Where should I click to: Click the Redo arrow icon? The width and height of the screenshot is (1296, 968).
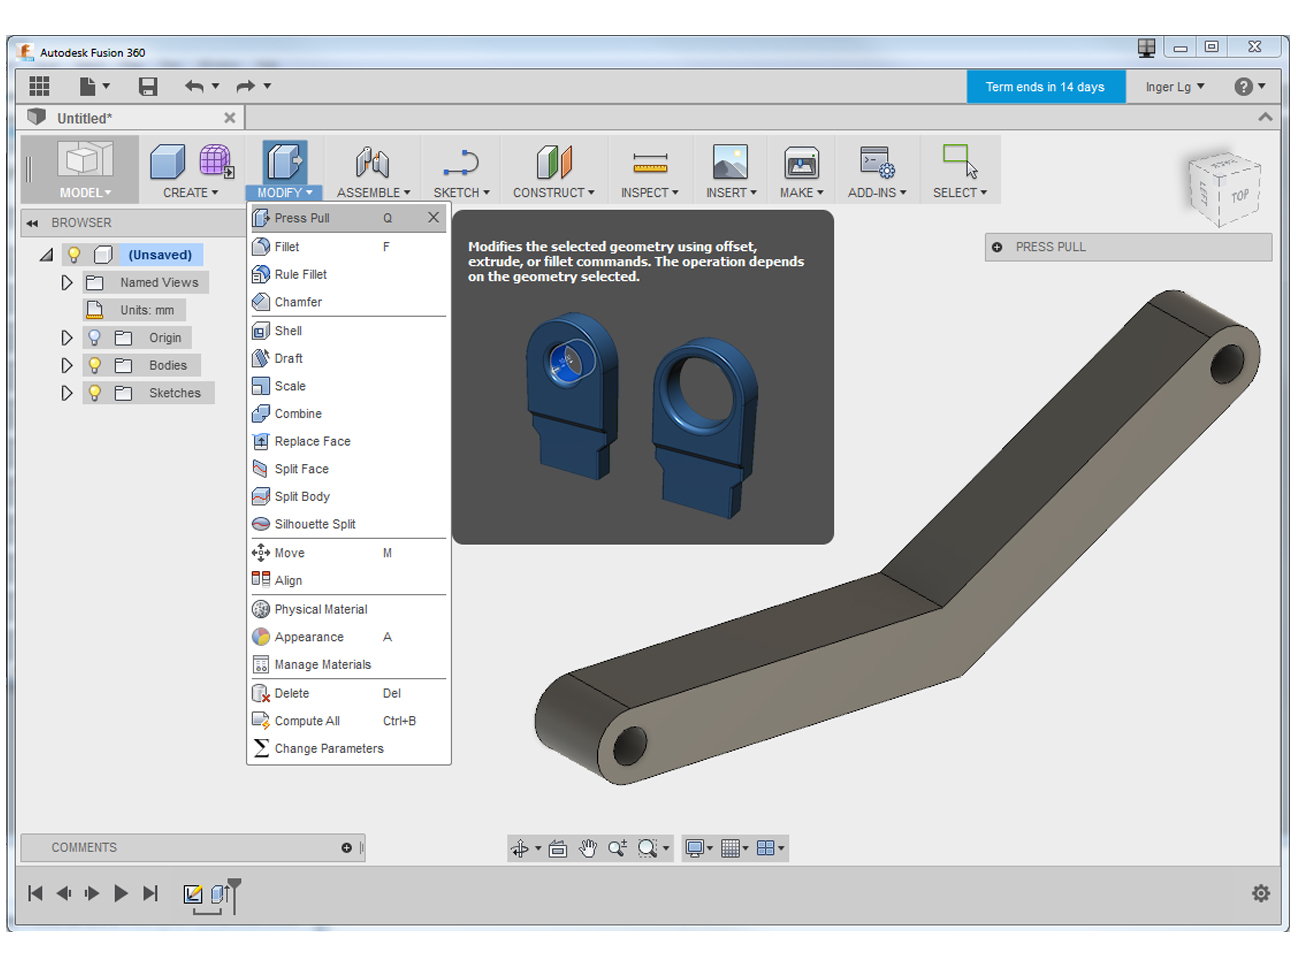[x=245, y=86]
